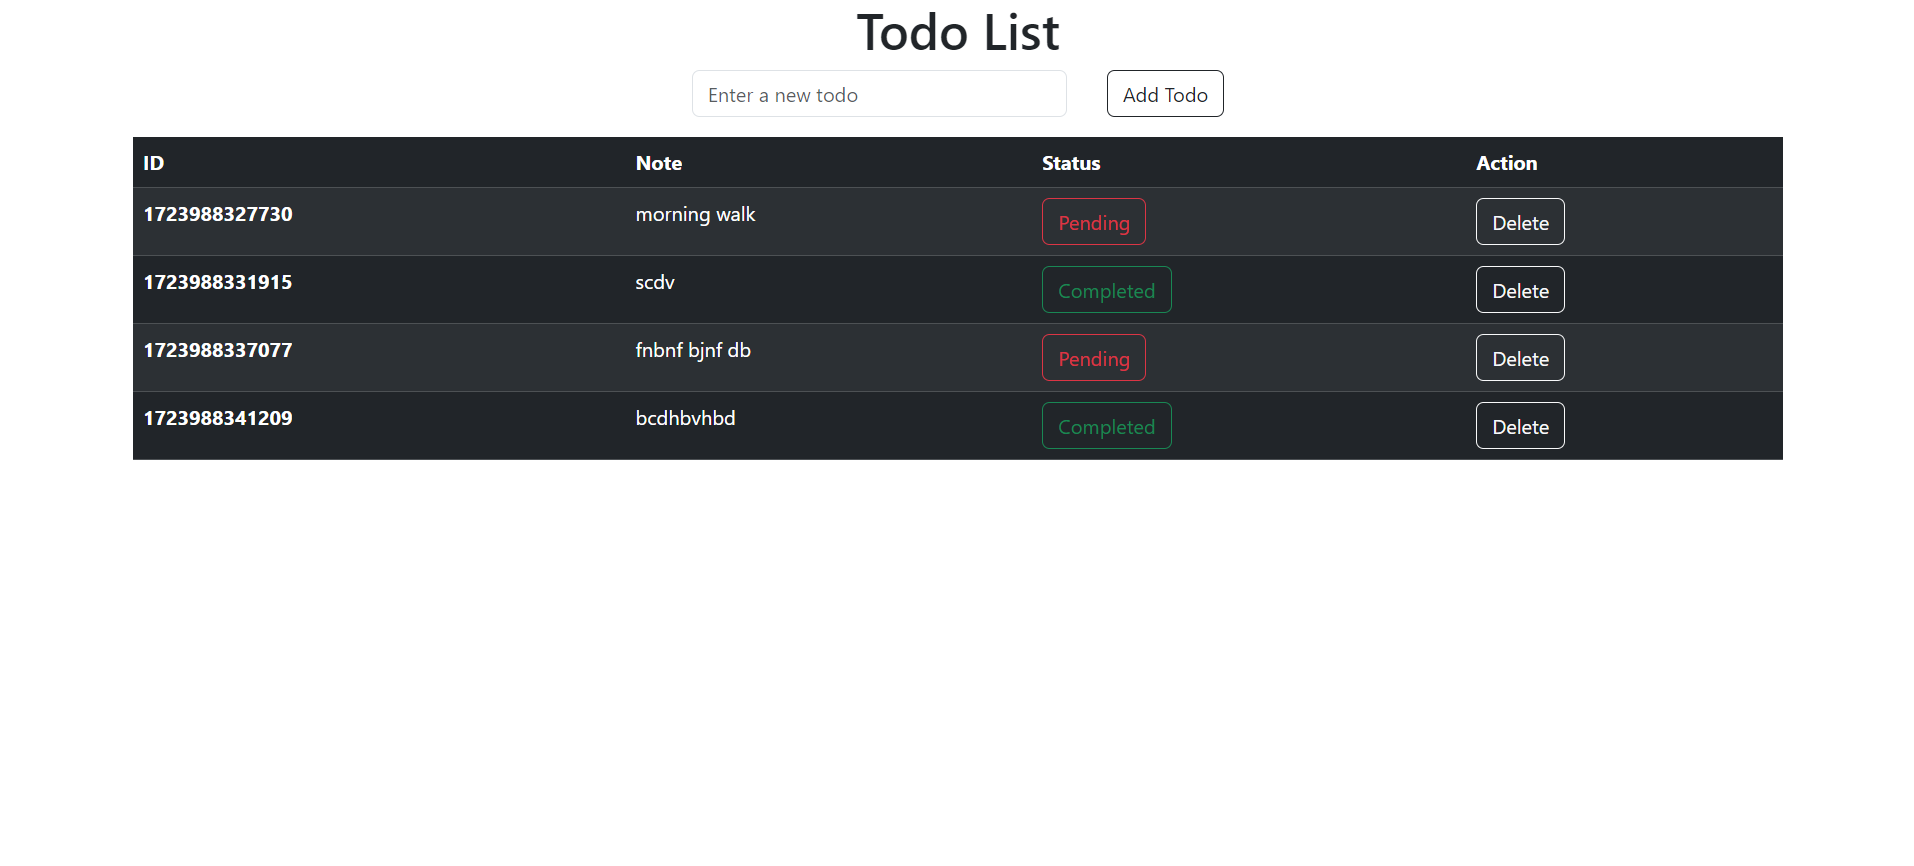Click the 'Enter a new todo' input field
Viewport: 1914px width, 866px height.
(x=879, y=94)
